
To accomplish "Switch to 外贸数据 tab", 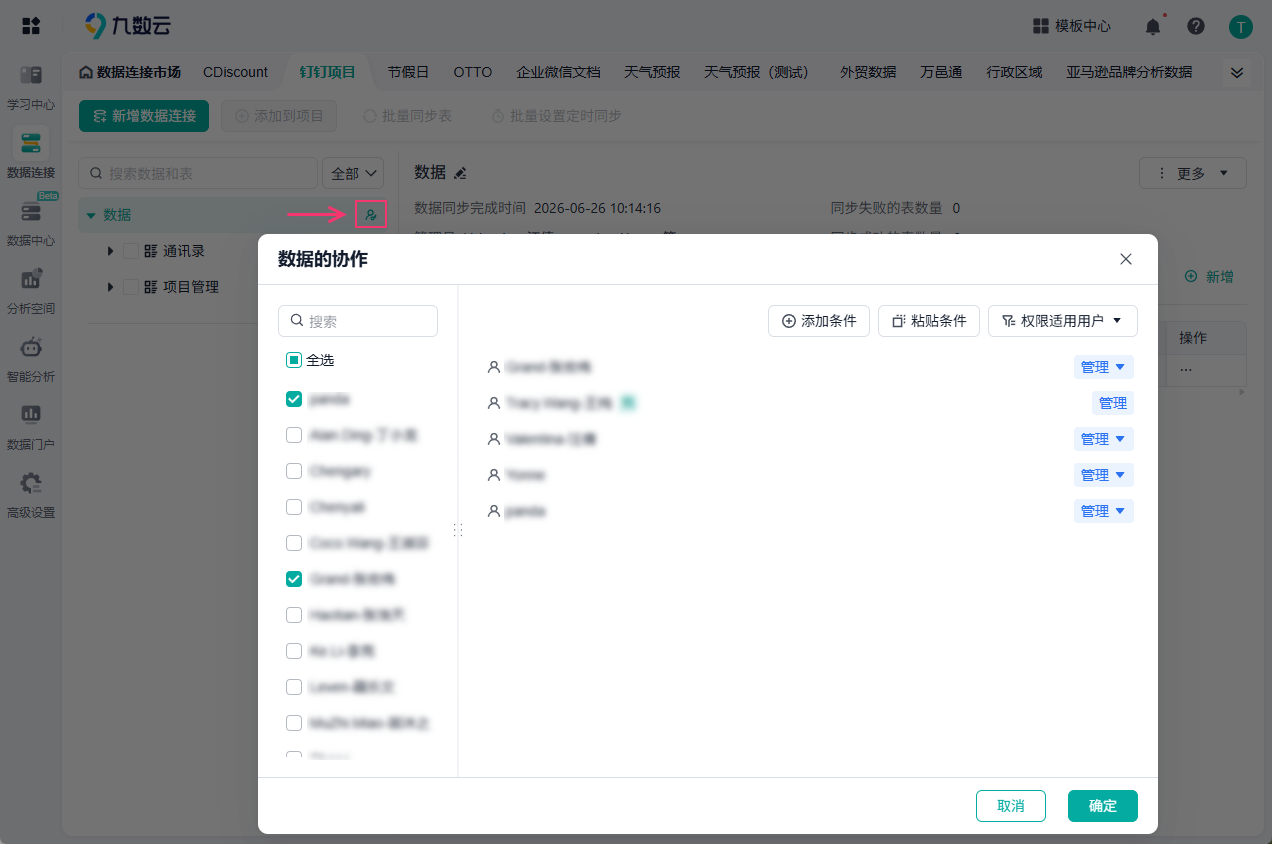I will [x=868, y=72].
